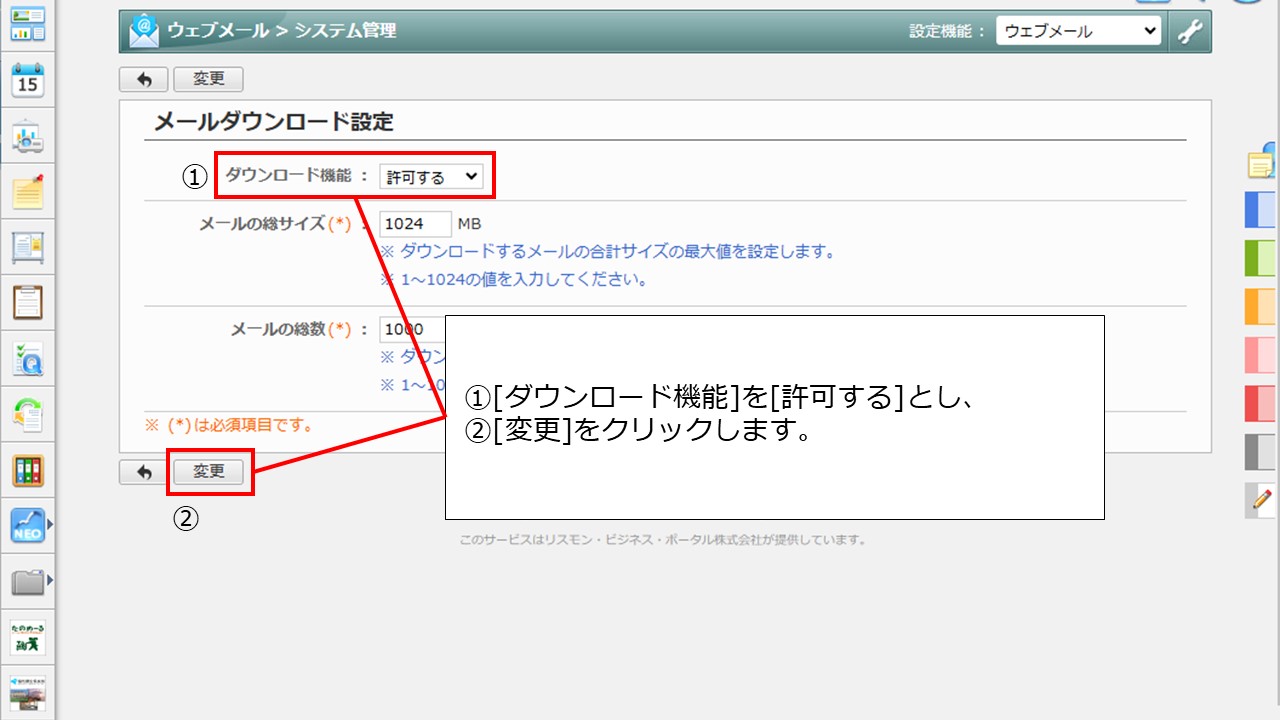Viewport: 1280px width, 720px height.
Task: Click the メールの総サイズ input field
Action: [x=415, y=224]
